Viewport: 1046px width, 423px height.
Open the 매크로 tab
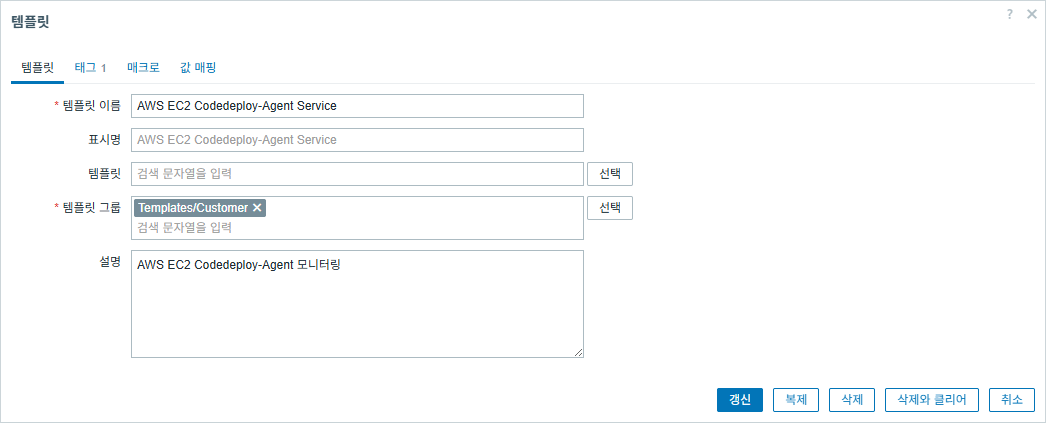(143, 67)
